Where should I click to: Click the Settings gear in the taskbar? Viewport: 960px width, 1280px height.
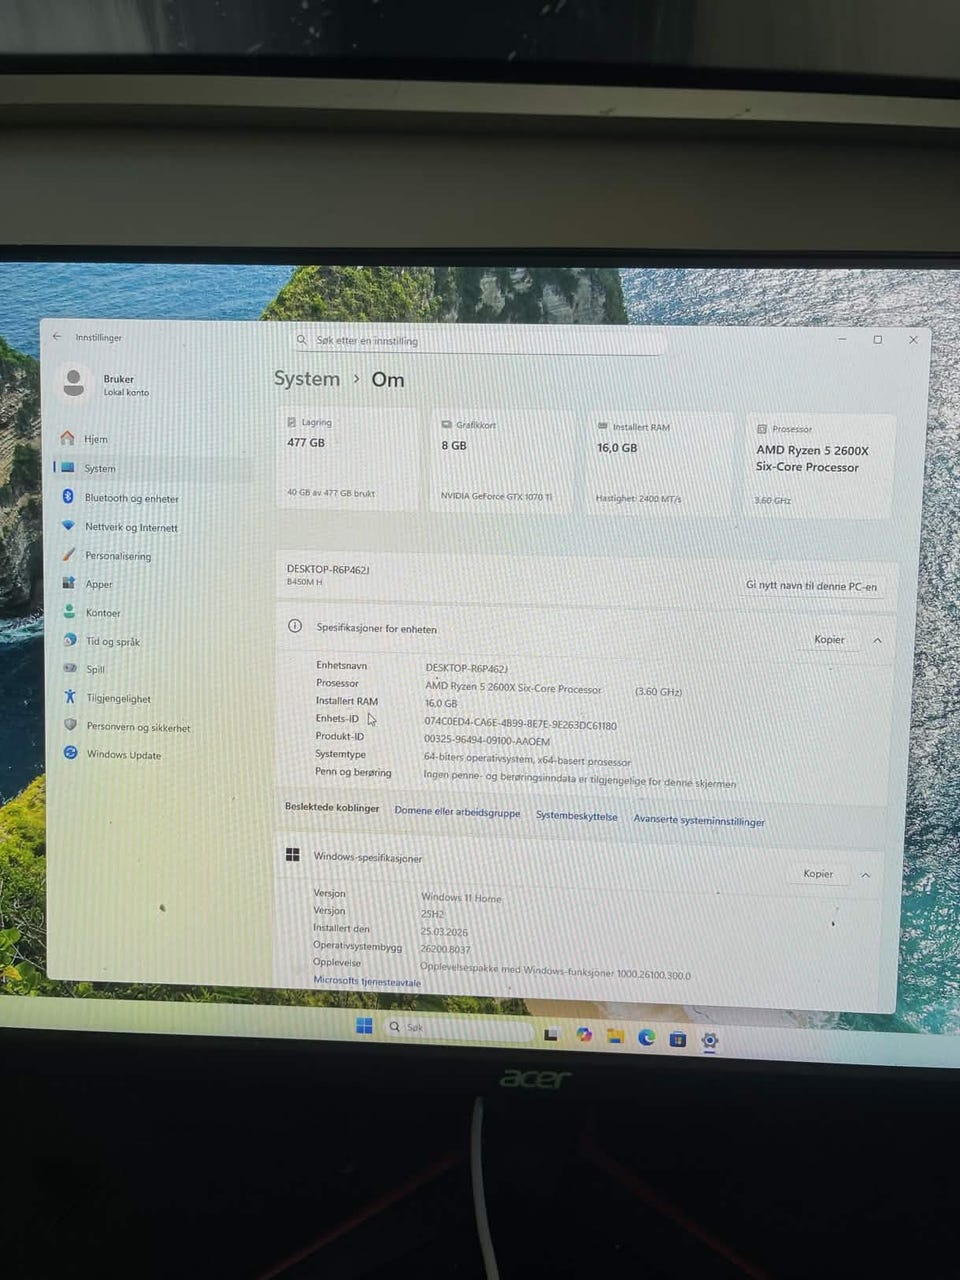tap(710, 1040)
